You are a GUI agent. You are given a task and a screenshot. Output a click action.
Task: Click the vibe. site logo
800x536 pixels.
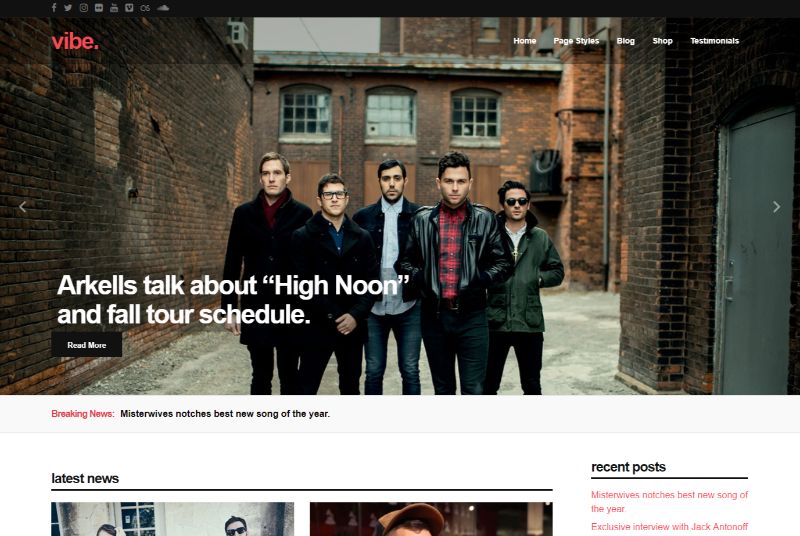[75, 41]
